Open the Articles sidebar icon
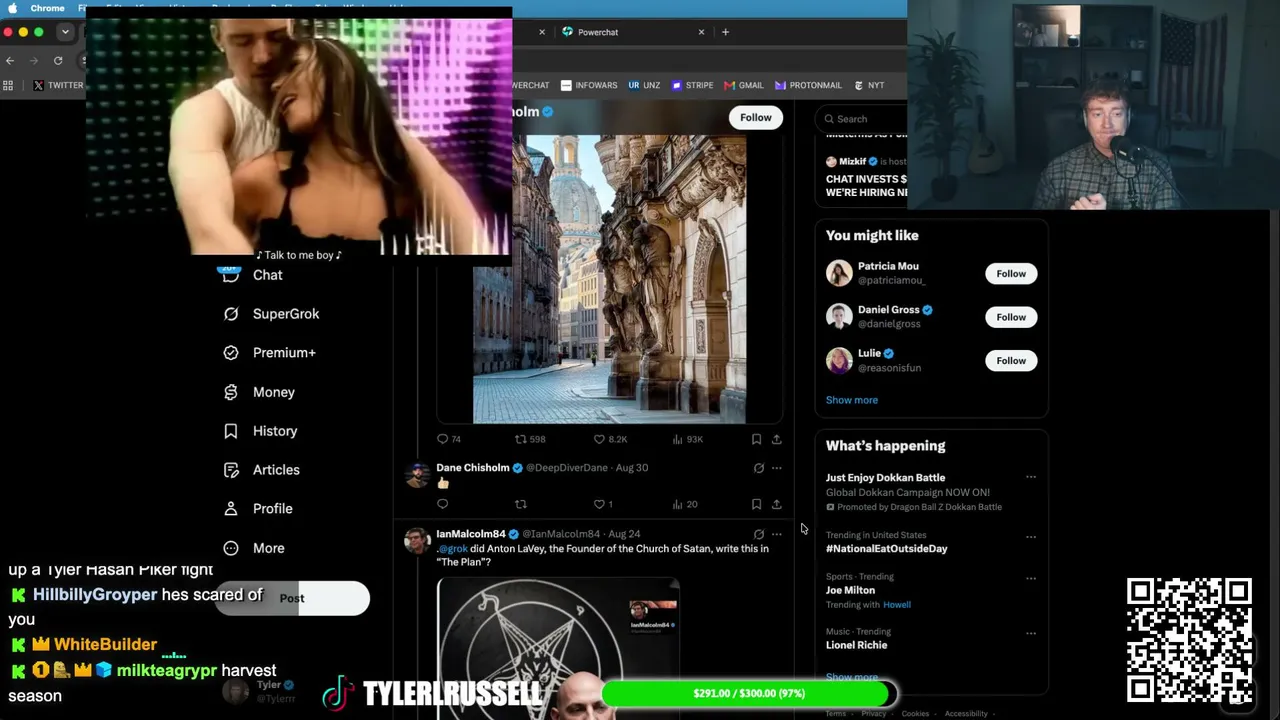 coord(231,470)
